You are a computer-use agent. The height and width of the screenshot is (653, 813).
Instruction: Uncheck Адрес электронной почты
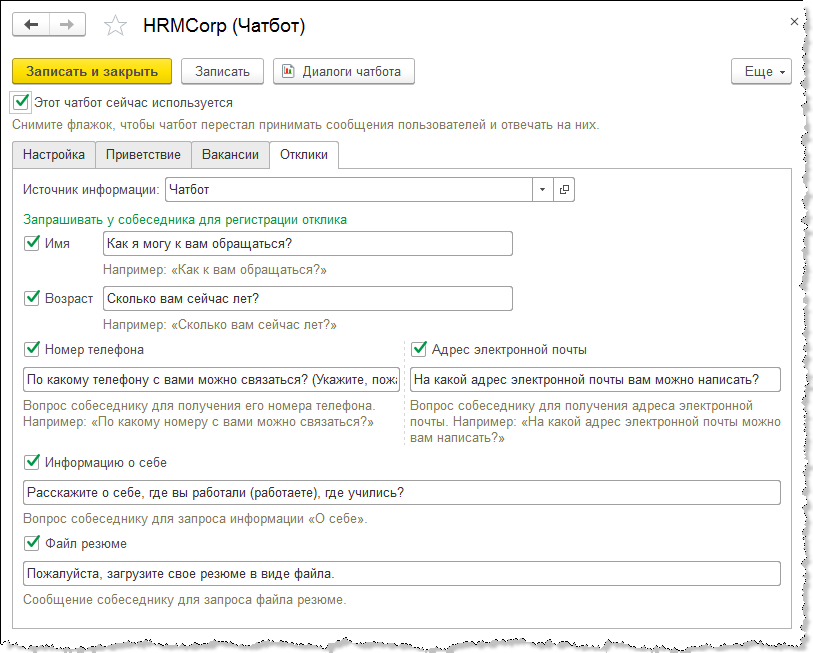click(x=419, y=350)
